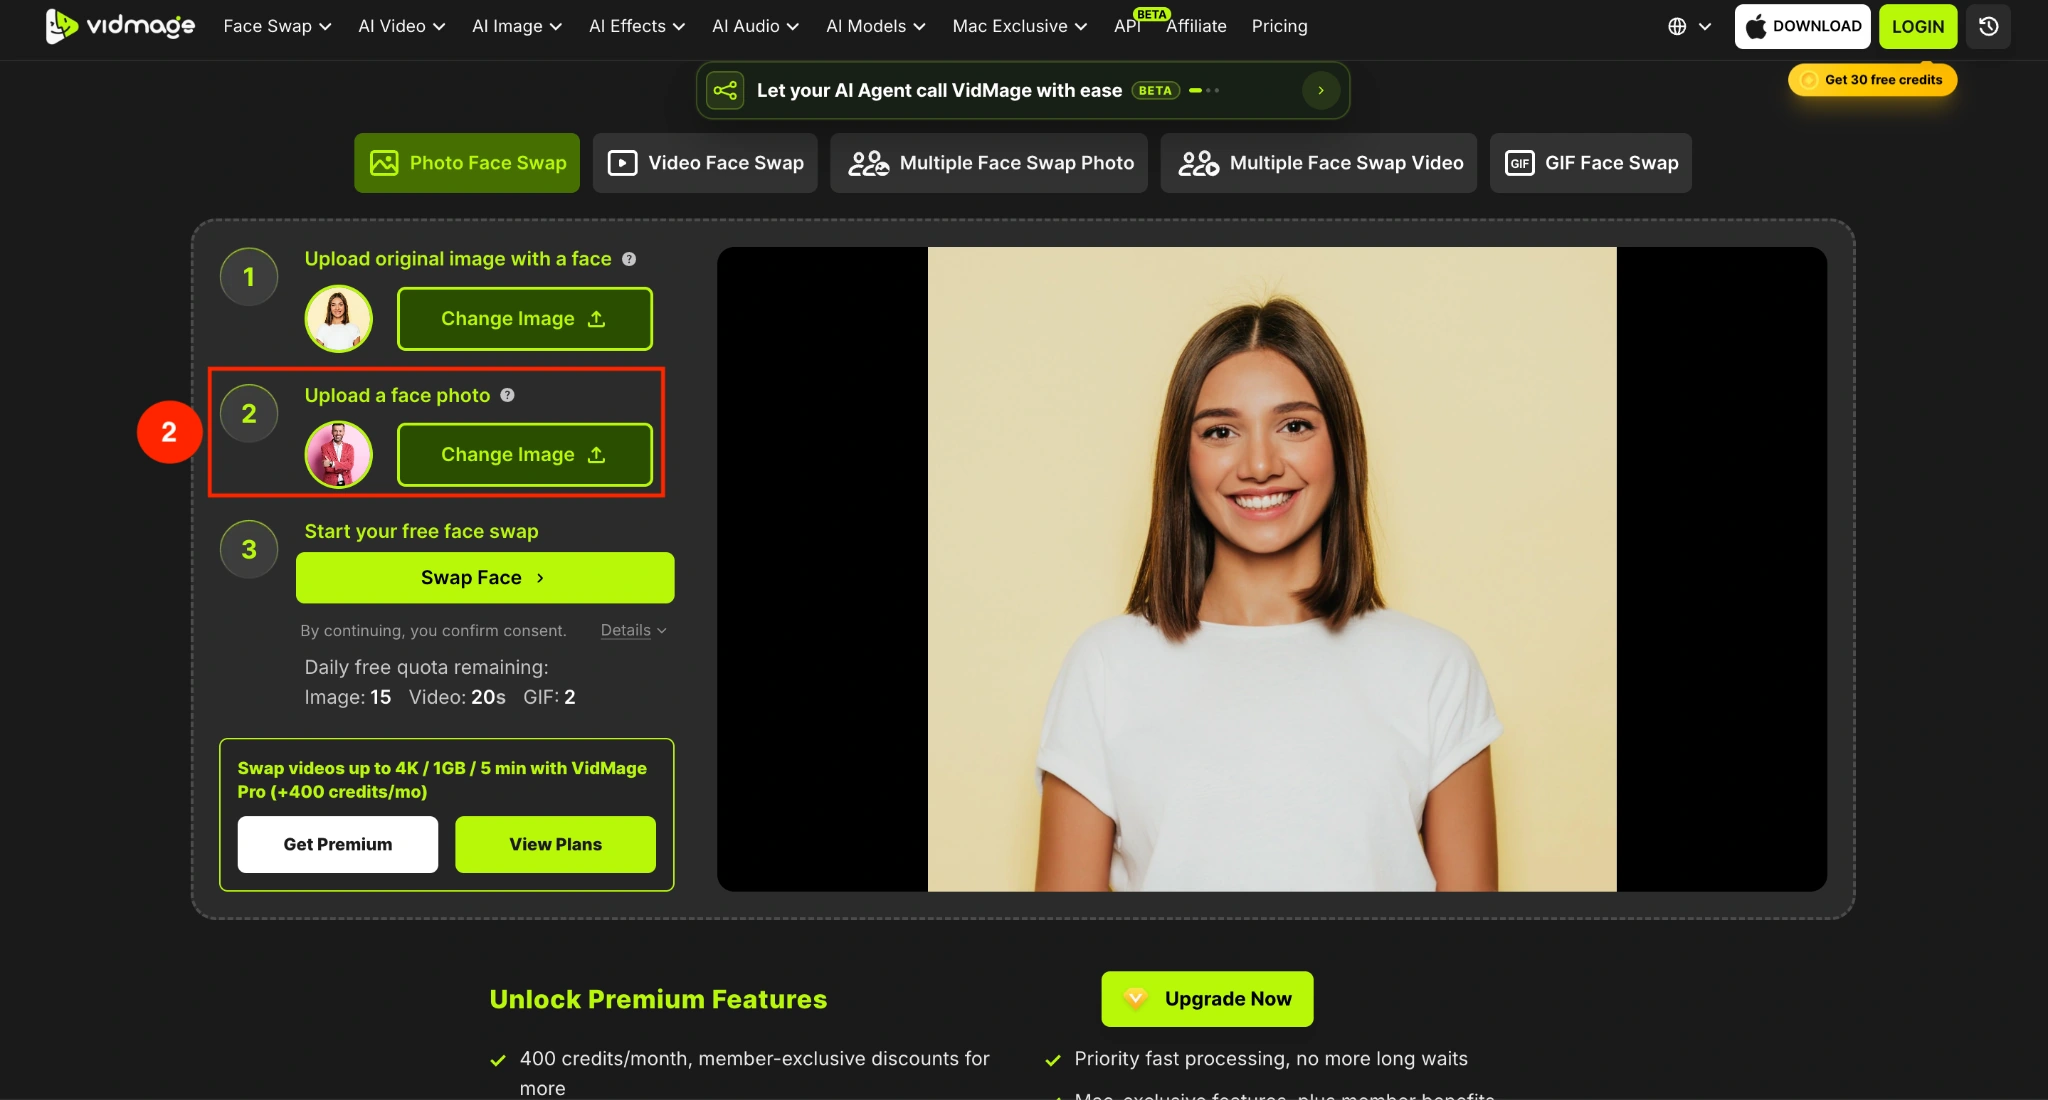The height and width of the screenshot is (1100, 2048).
Task: Click the GIF icon on GIF Face Swap
Action: tap(1520, 163)
